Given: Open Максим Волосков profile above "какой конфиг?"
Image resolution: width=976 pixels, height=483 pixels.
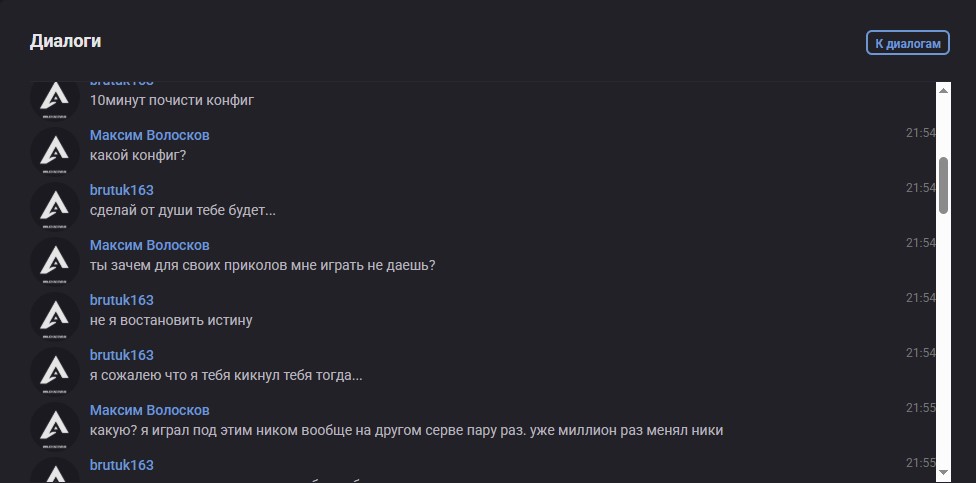Looking at the screenshot, I should click(x=149, y=135).
